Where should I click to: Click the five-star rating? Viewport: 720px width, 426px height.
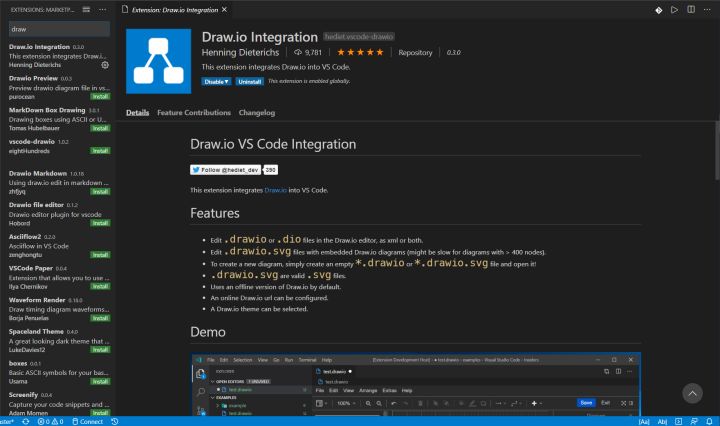coord(360,52)
